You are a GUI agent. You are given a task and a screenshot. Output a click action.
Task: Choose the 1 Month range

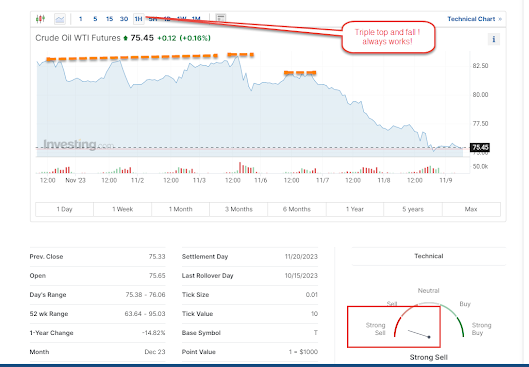[x=180, y=209]
